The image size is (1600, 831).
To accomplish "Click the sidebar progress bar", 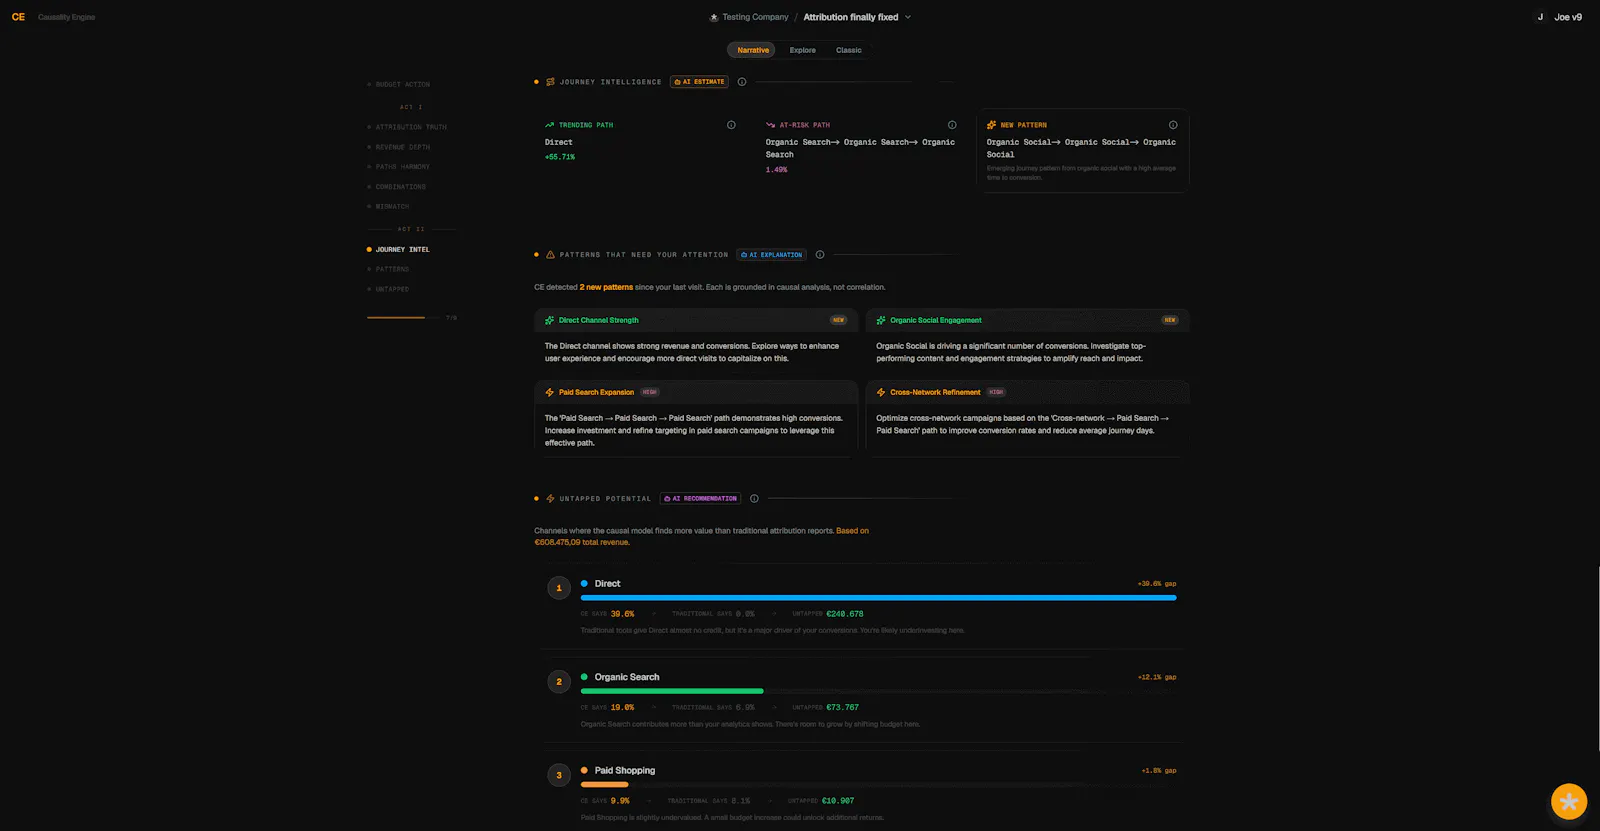I will [403, 317].
